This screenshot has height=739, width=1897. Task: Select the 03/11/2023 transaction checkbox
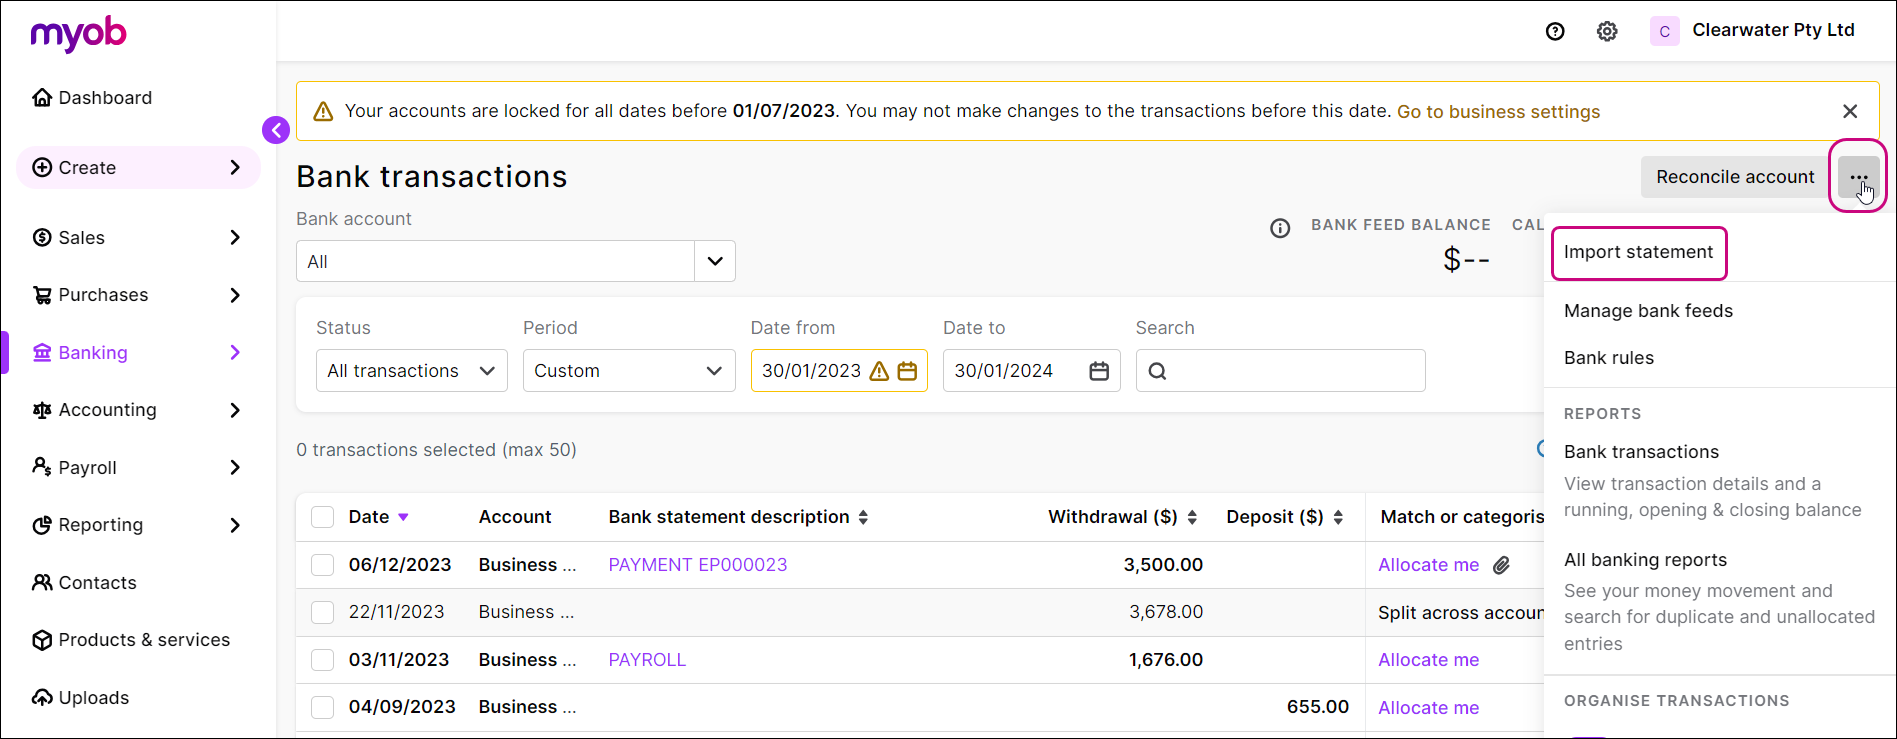click(x=322, y=660)
